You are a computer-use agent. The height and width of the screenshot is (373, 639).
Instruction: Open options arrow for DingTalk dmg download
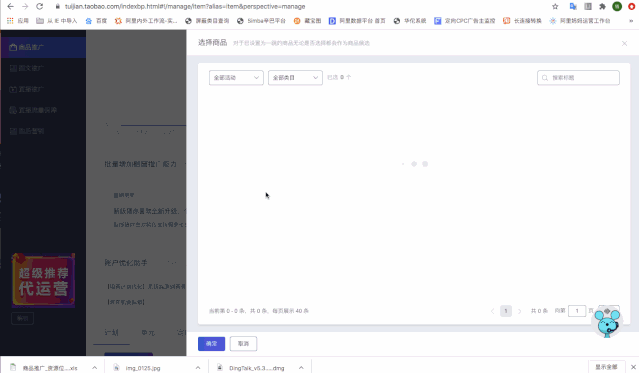pyautogui.click(x=301, y=368)
